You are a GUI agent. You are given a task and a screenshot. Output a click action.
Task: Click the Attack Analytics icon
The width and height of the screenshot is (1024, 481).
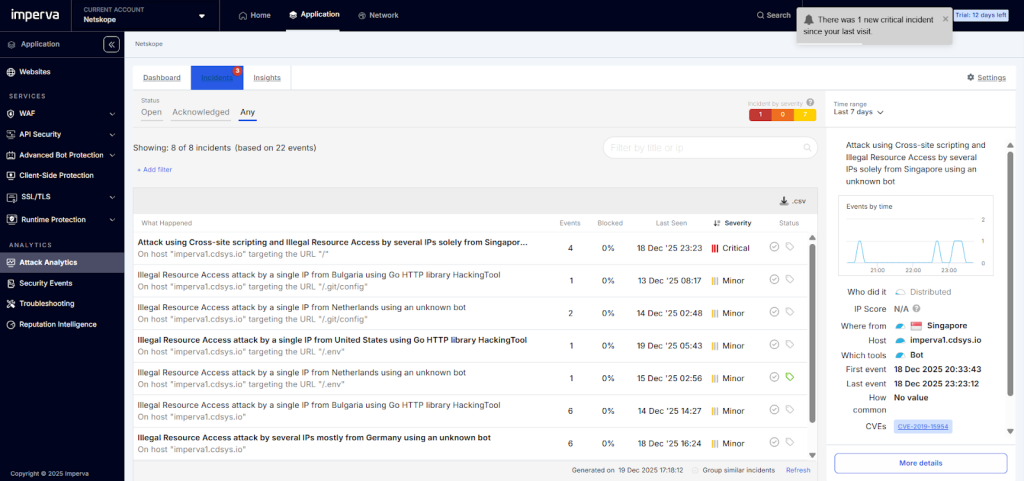click(11, 262)
